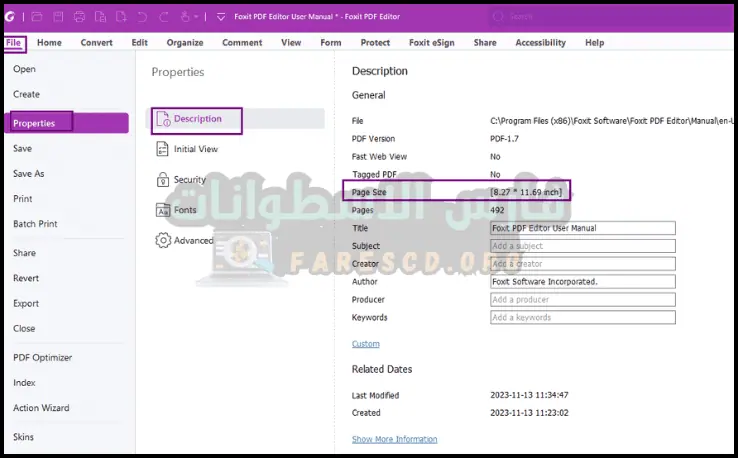Image resolution: width=738 pixels, height=458 pixels.
Task: Expand the hand tool dropdown arrow
Action: tap(196, 17)
